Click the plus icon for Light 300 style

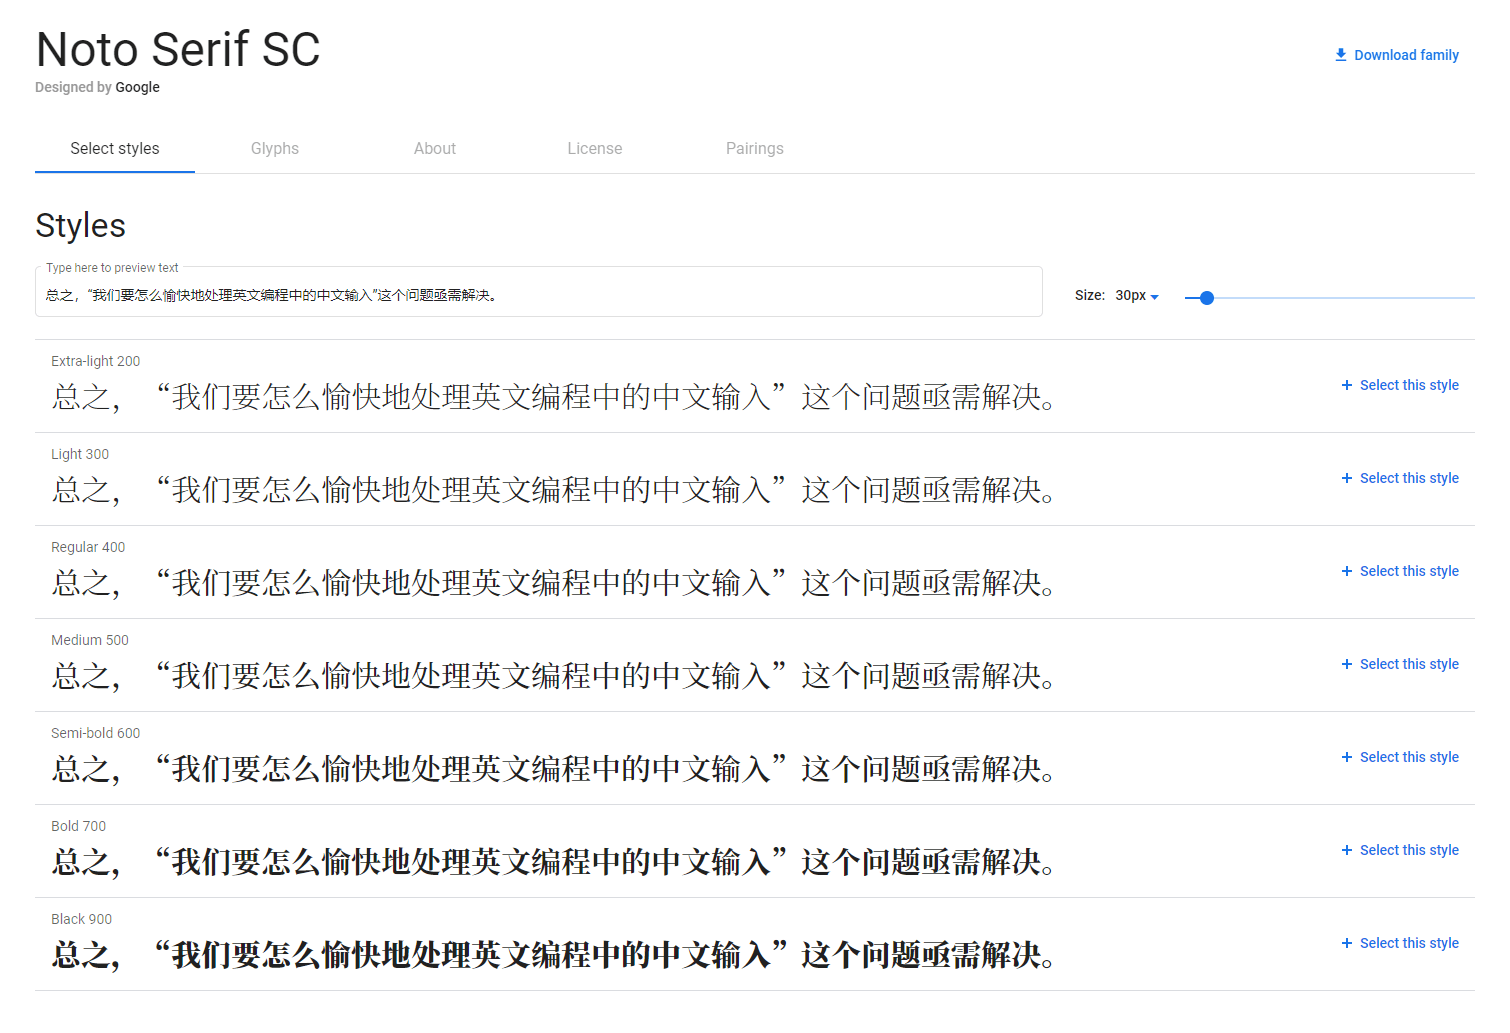pos(1347,478)
